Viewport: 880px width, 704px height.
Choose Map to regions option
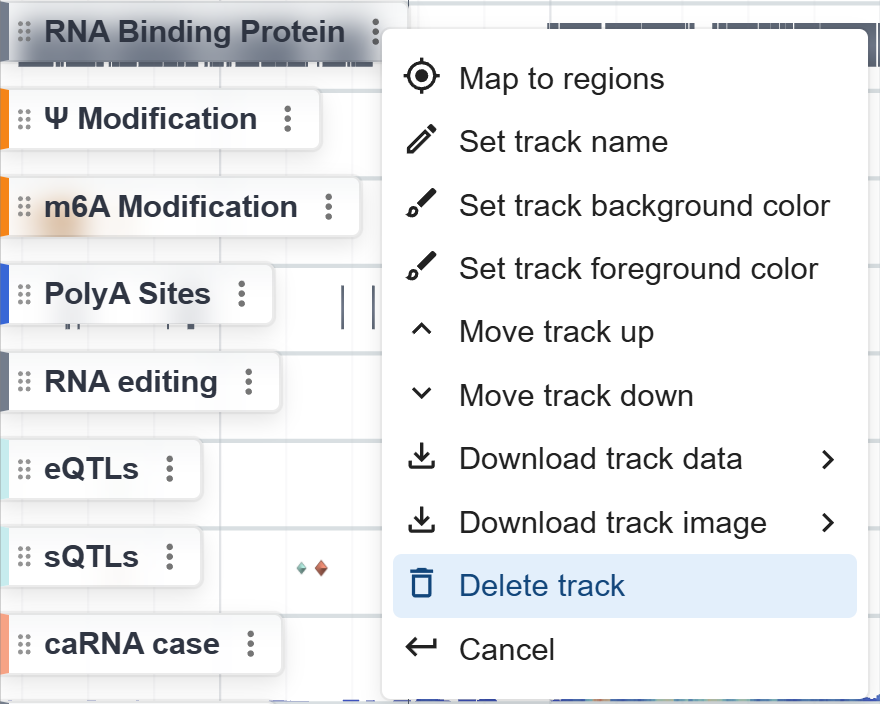tap(561, 79)
